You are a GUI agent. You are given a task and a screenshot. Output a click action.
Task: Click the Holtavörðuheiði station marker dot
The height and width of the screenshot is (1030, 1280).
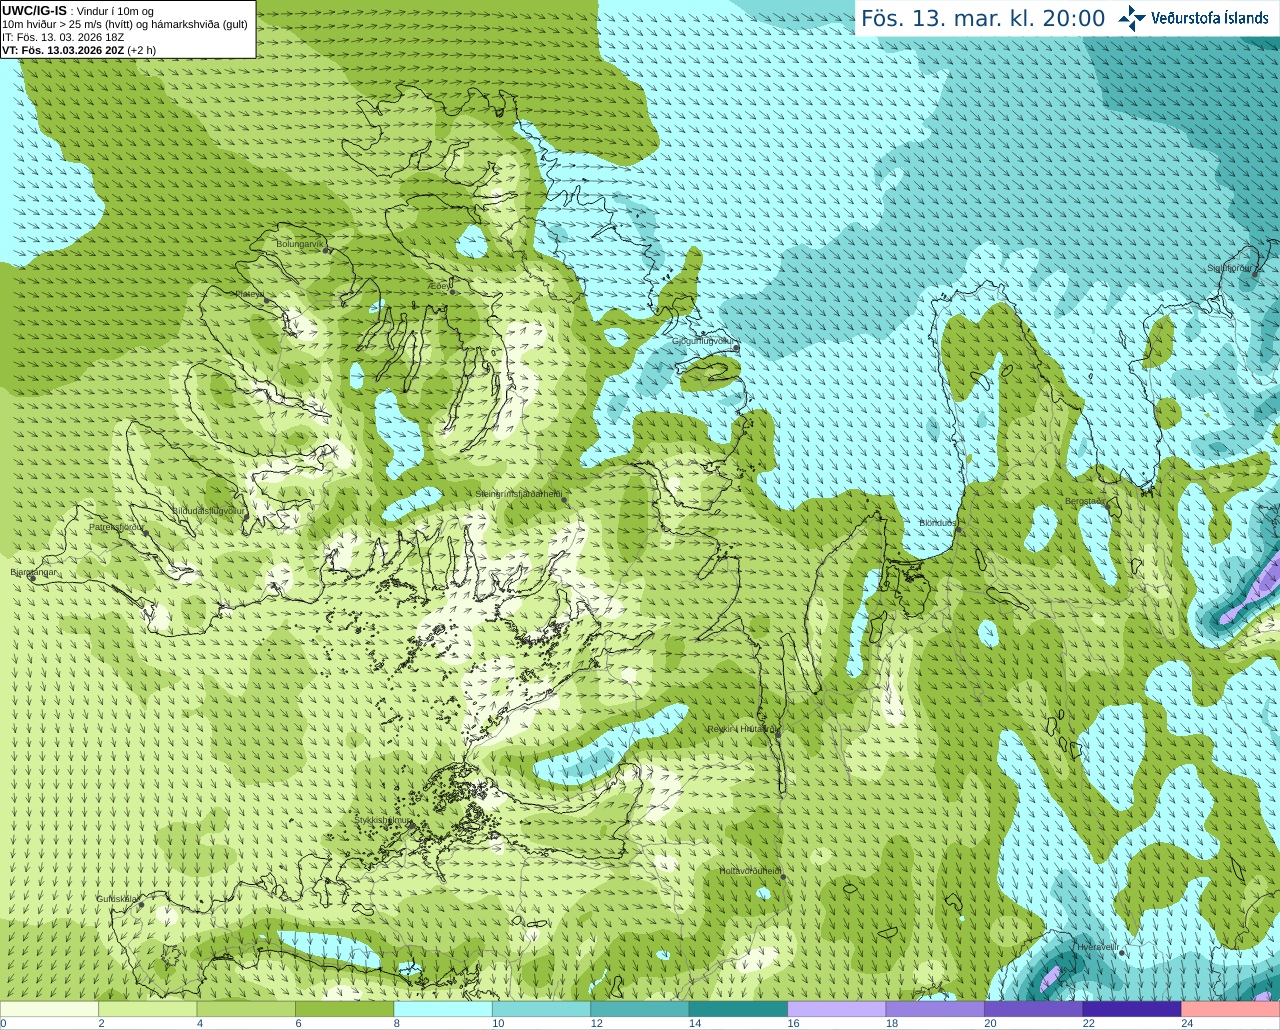pos(783,877)
